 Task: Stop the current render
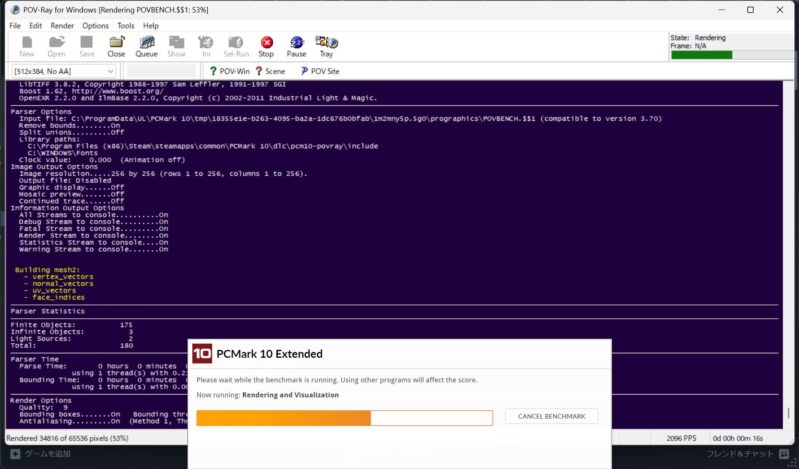[x=266, y=46]
